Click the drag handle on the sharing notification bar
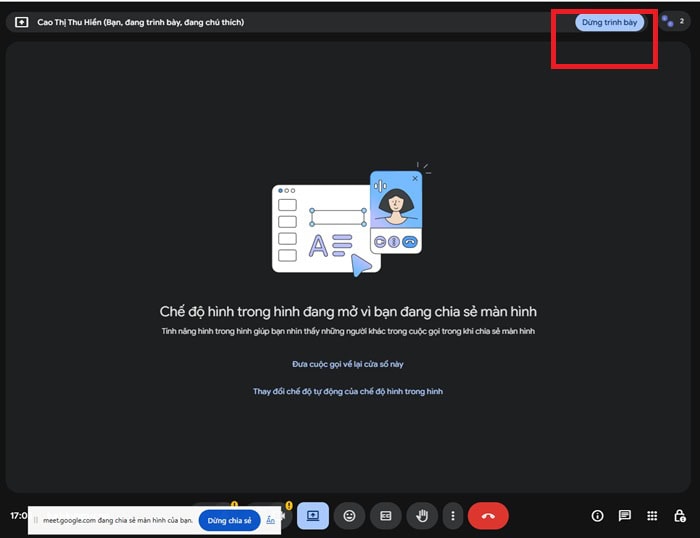Viewport: 700px width, 538px height. (36, 520)
